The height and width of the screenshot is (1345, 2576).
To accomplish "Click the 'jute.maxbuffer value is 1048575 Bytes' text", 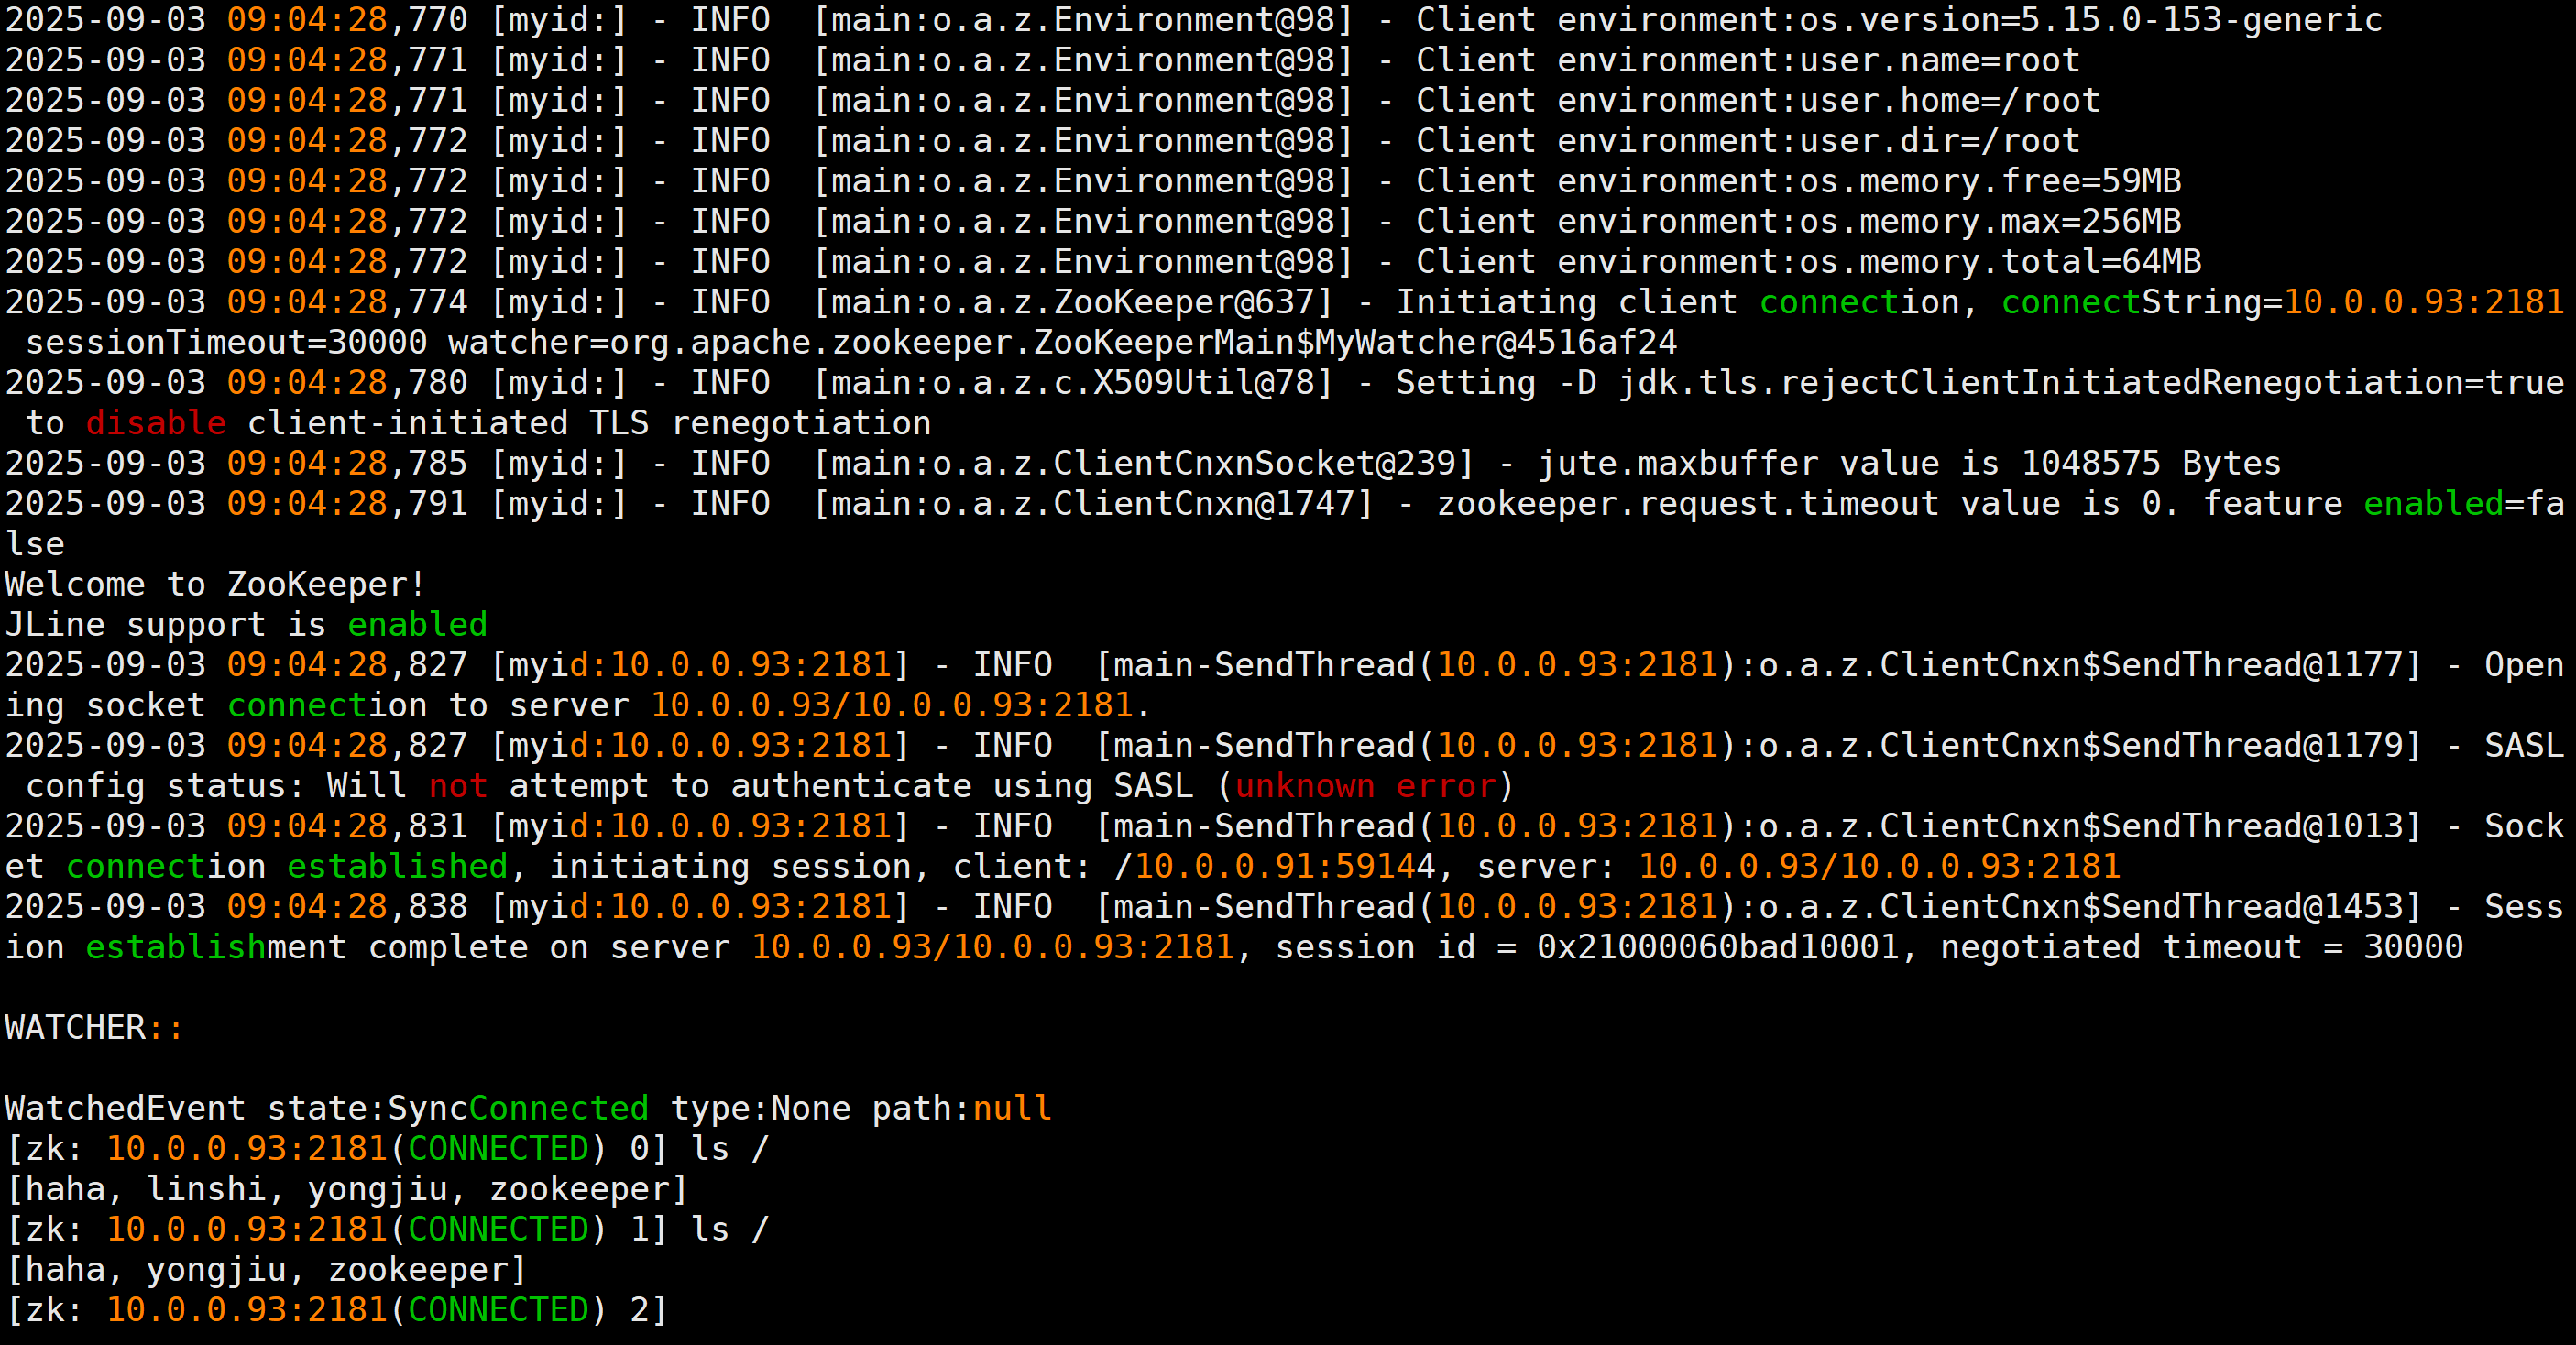I will (x=1909, y=463).
